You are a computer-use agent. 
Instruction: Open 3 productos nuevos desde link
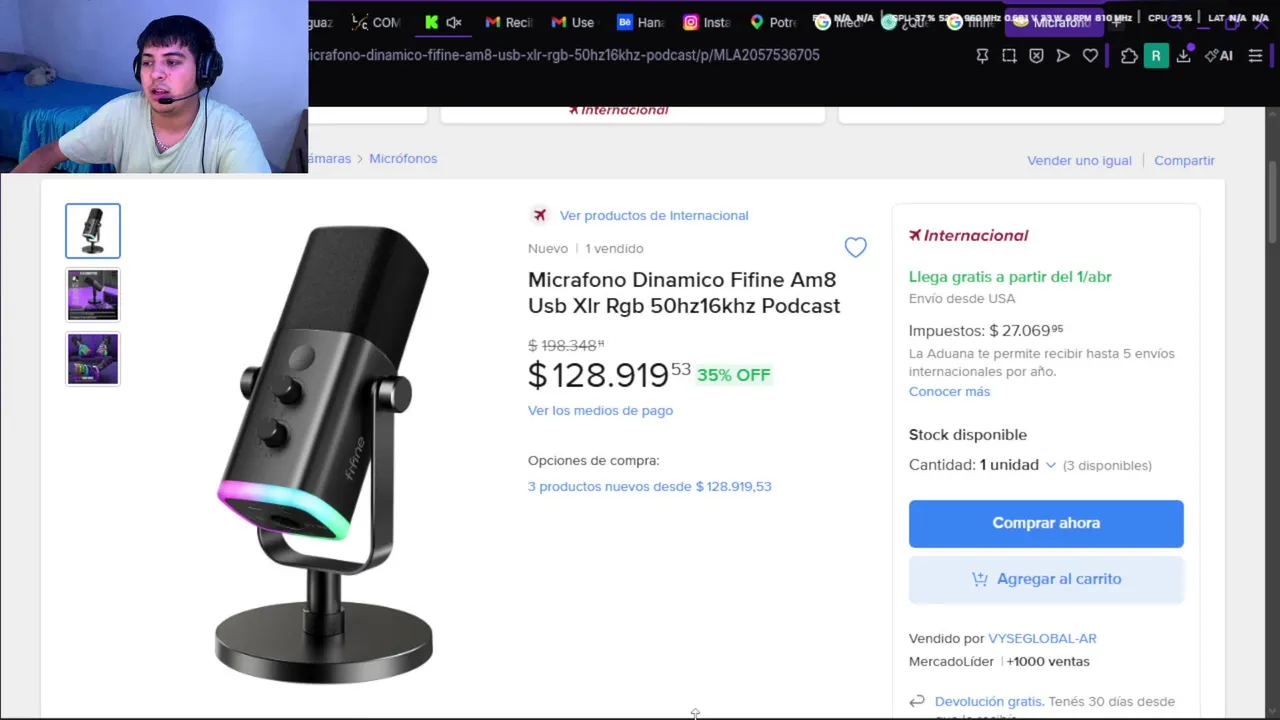(649, 486)
